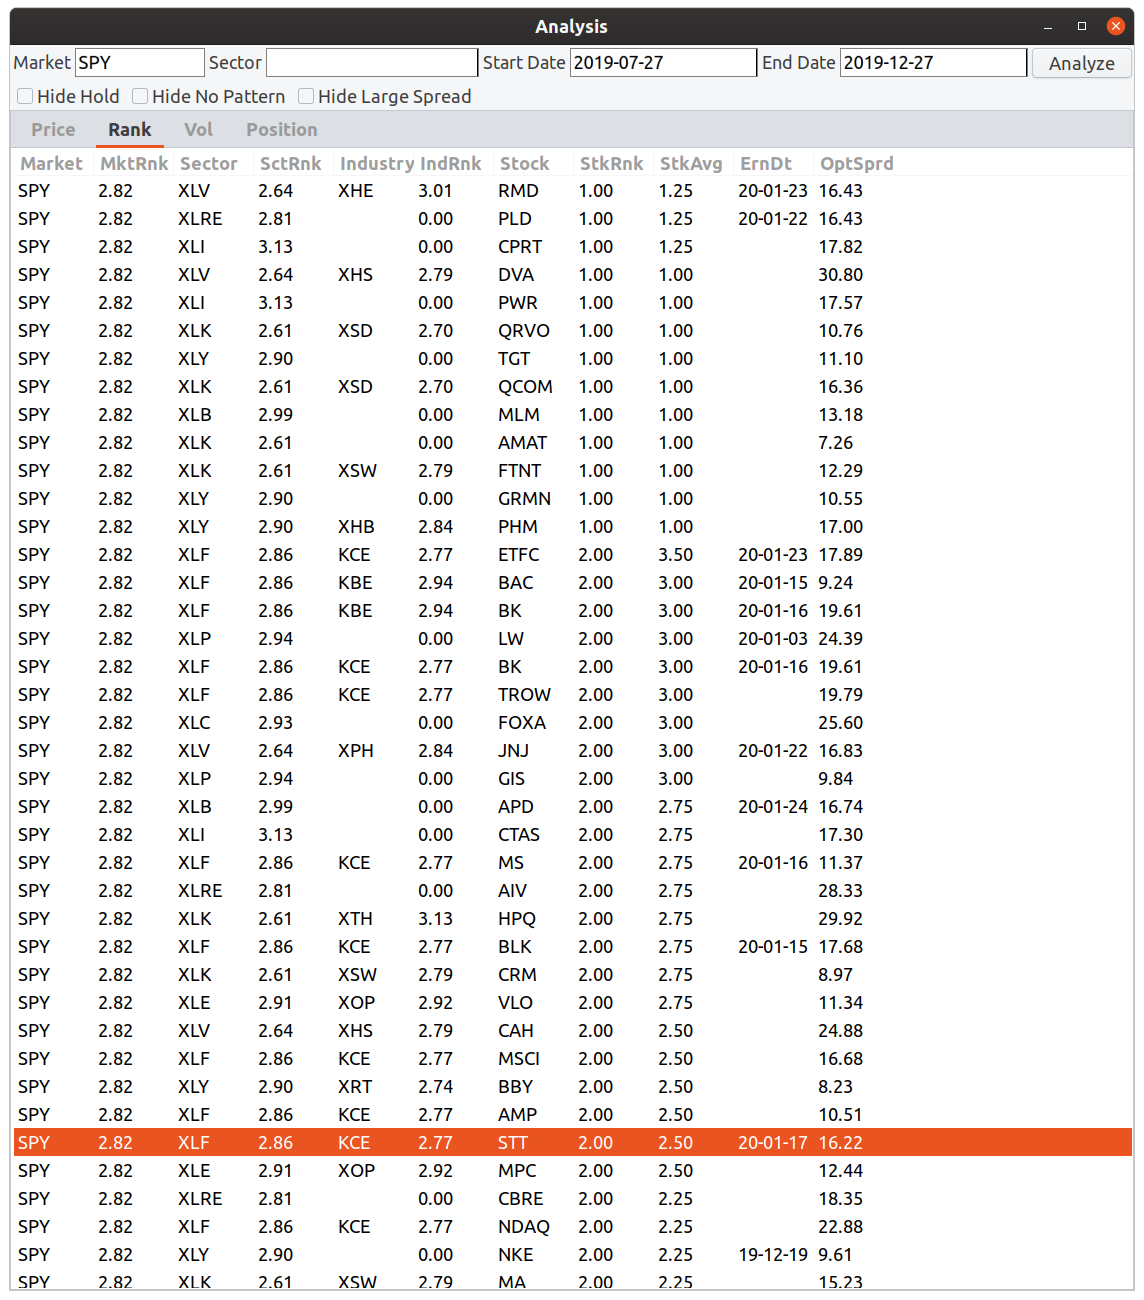Screen dimensions: 1144x1300
Task: Click the Analyze button
Action: (x=1082, y=63)
